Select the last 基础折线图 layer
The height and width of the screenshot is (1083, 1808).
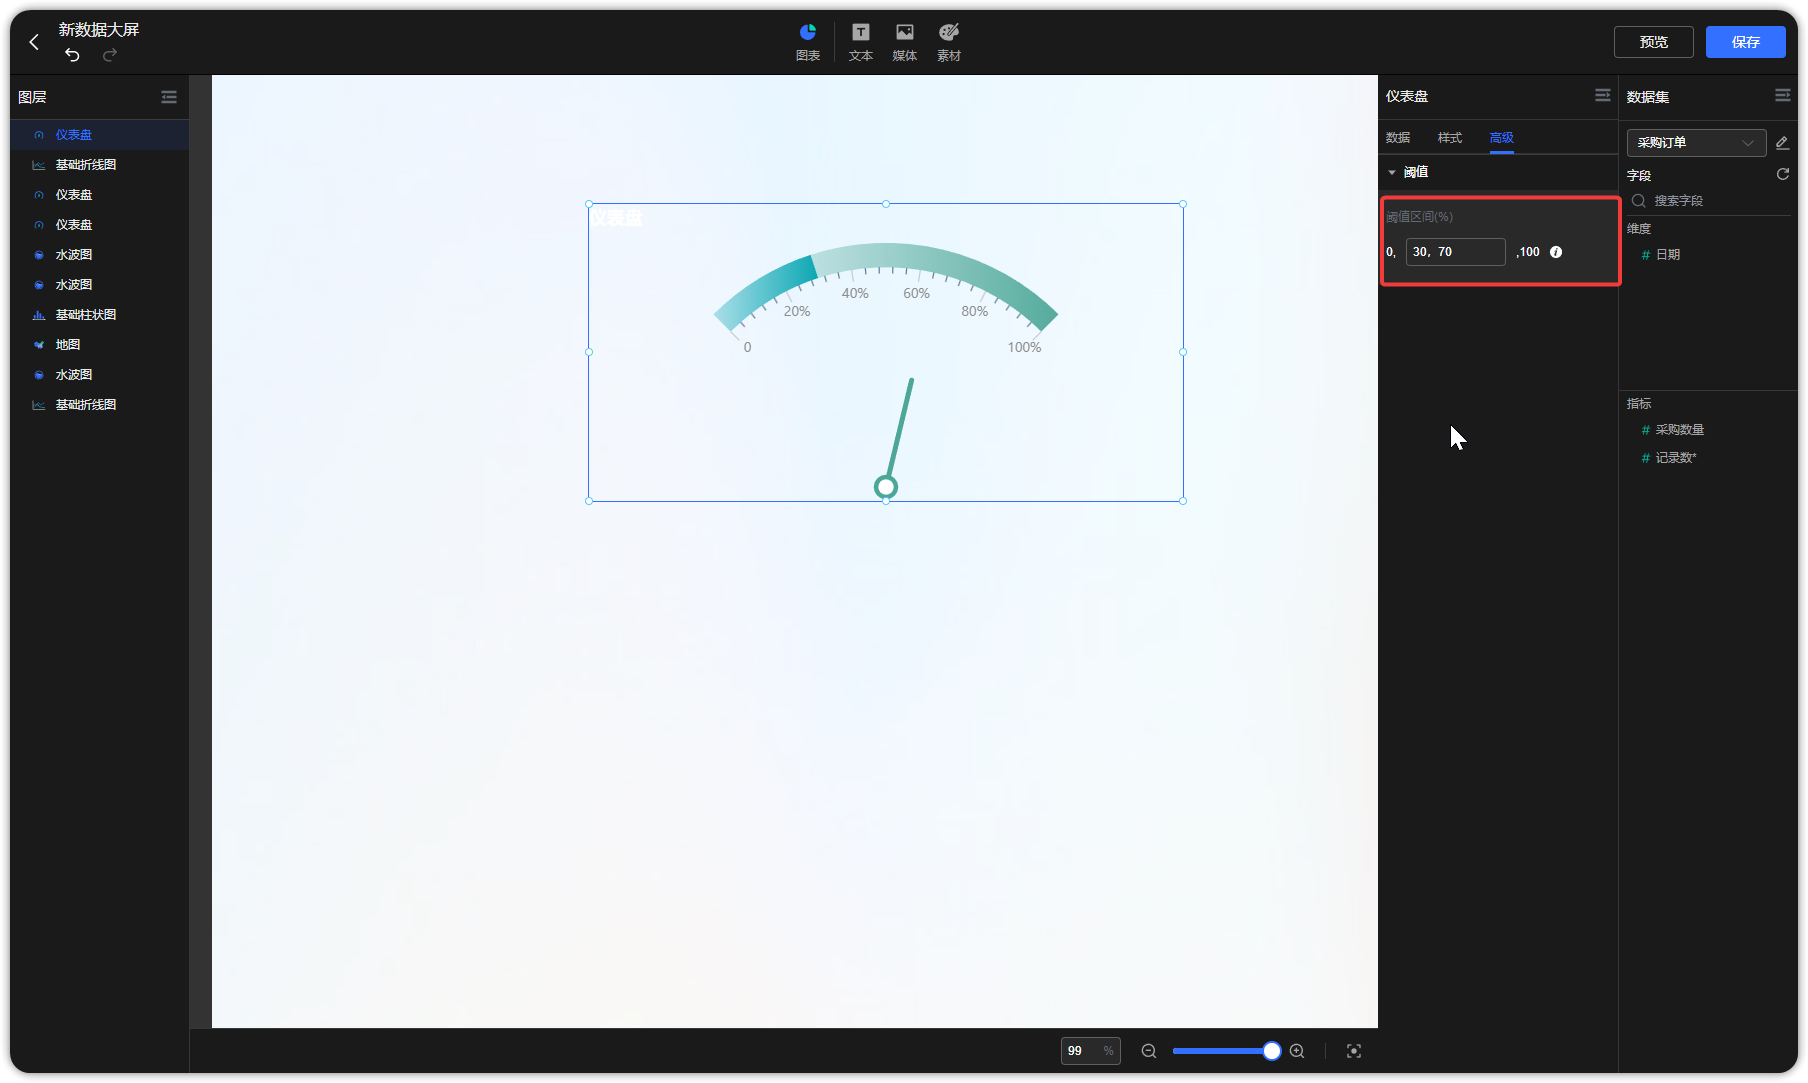click(100, 405)
